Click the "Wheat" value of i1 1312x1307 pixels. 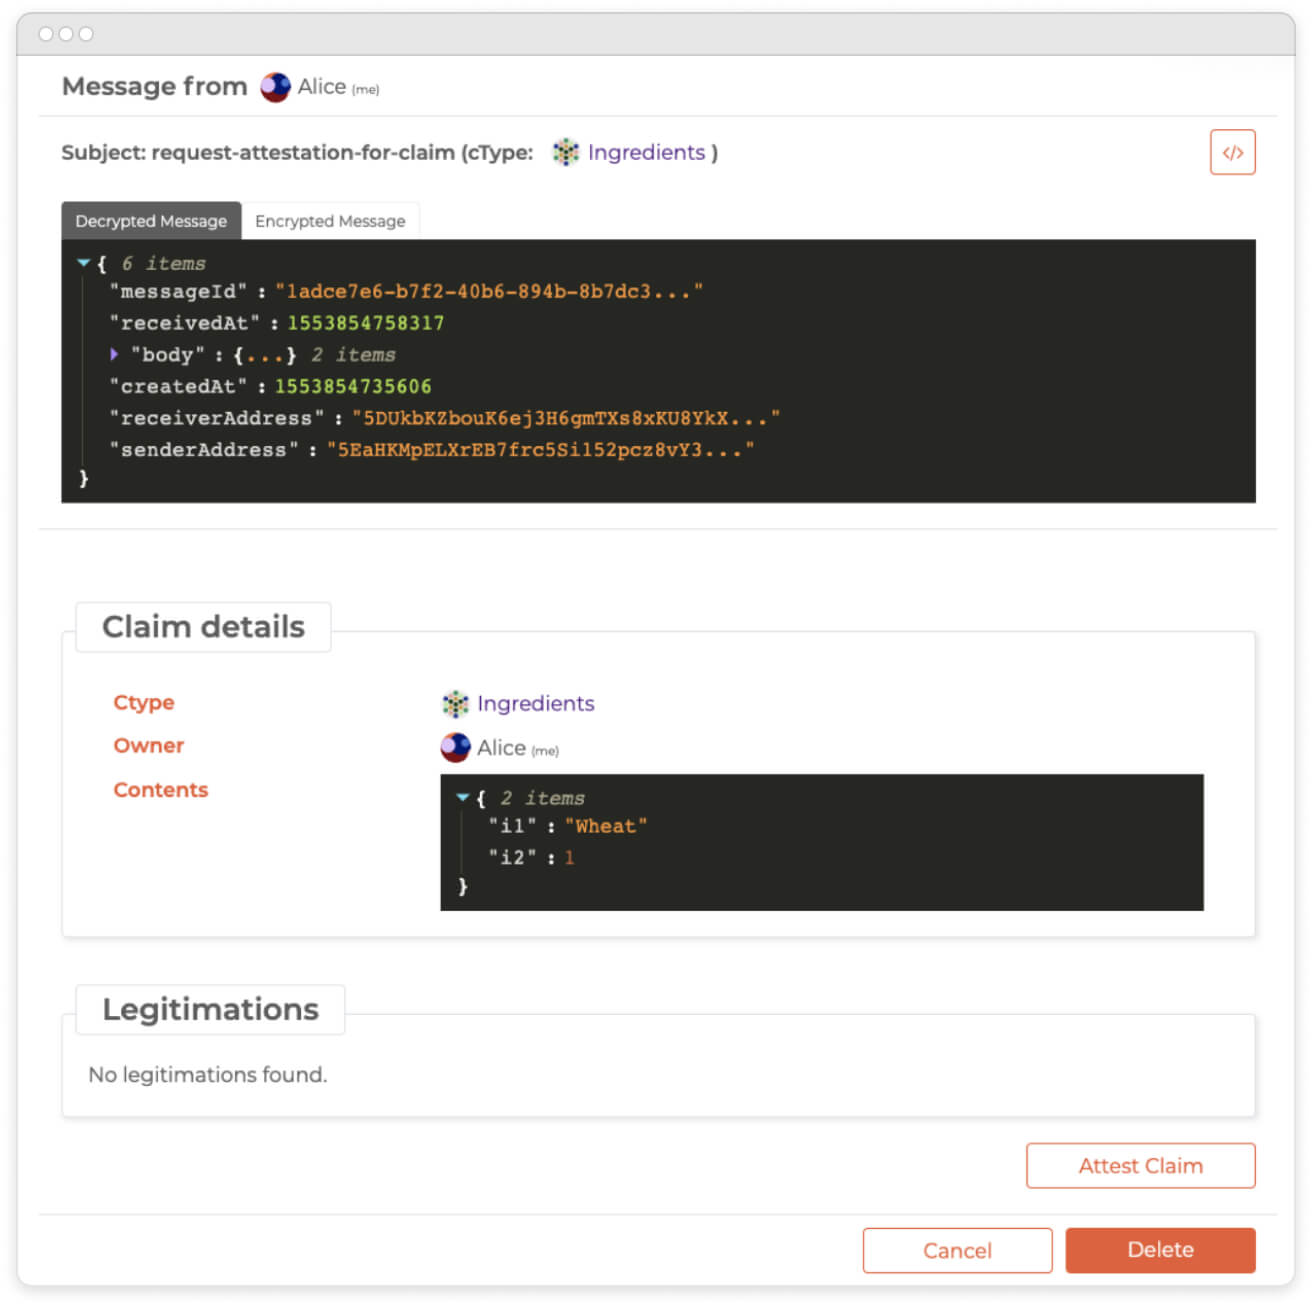[x=606, y=826]
